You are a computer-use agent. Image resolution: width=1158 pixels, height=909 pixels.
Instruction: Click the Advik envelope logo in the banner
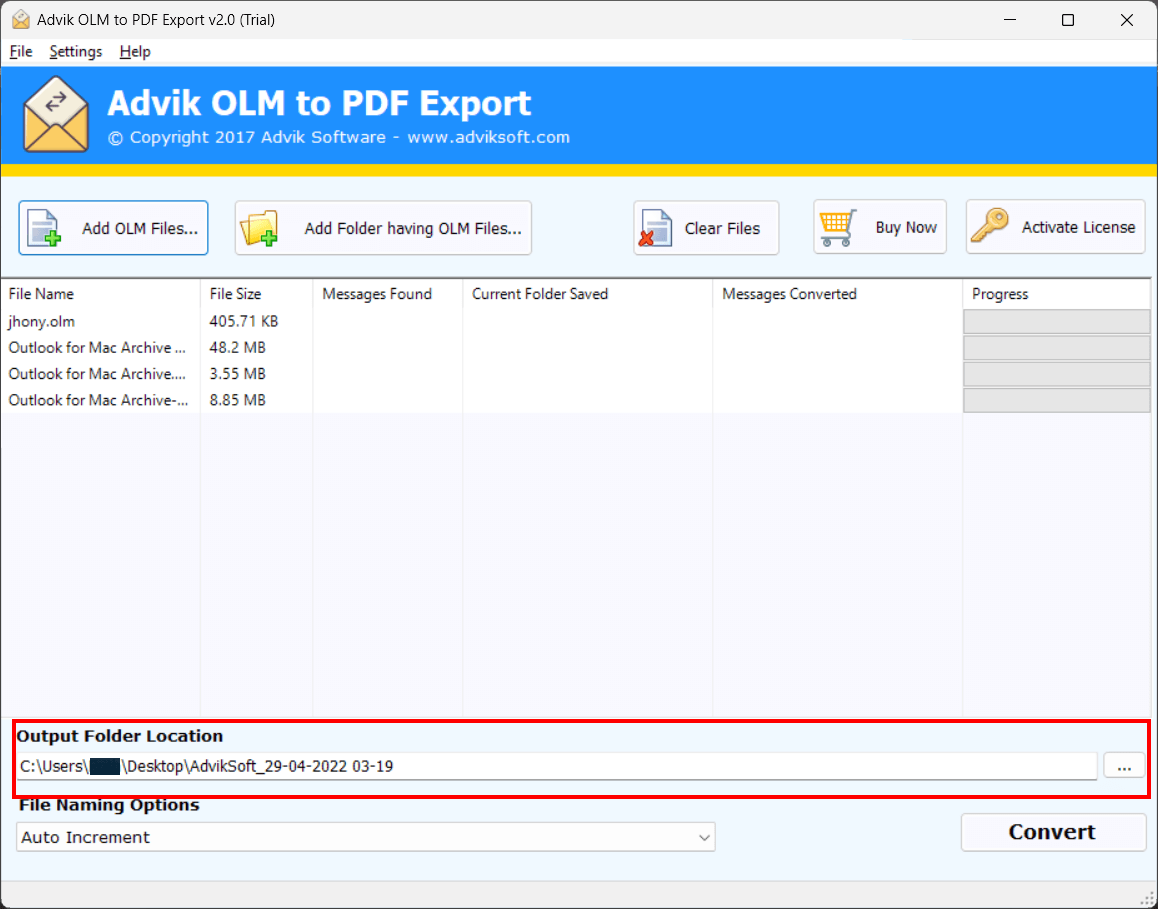coord(56,114)
